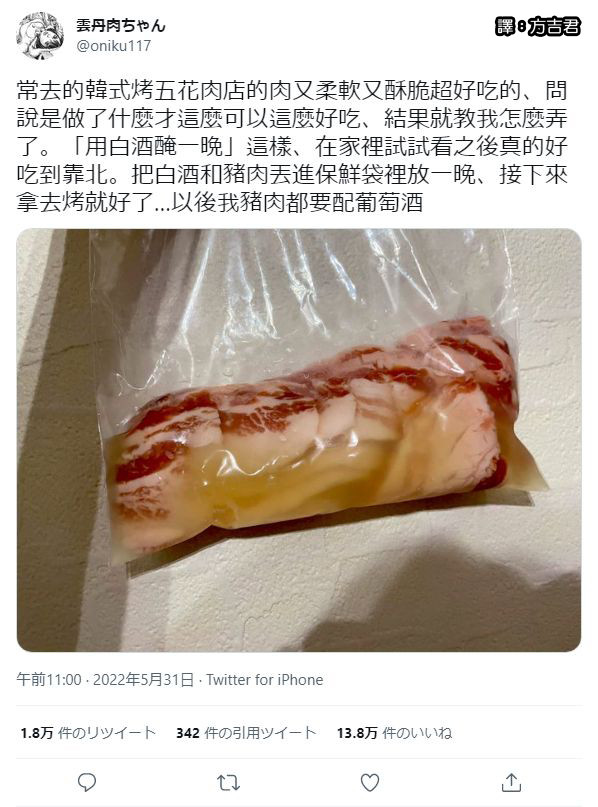Click the 譯 方吉君 translator watermark
Image resolution: width=598 pixels, height=807 pixels.
[538, 26]
